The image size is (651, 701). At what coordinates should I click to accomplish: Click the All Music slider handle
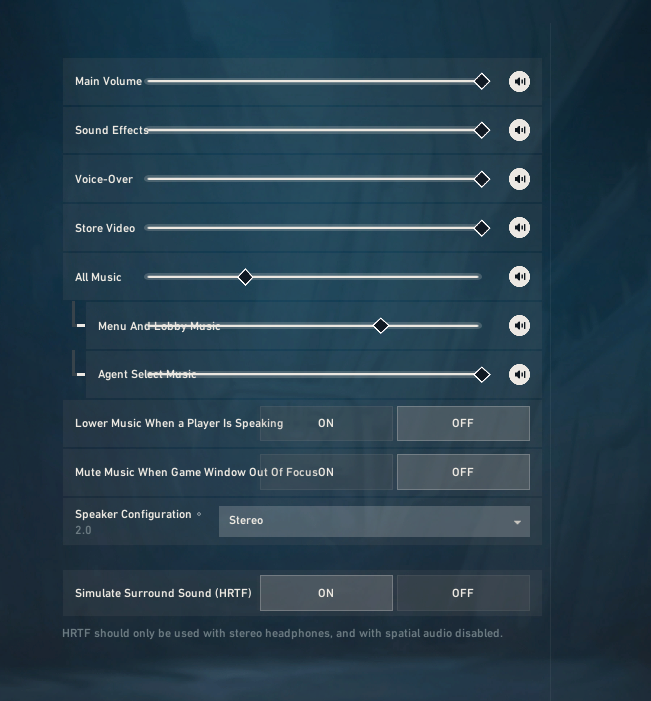click(245, 277)
